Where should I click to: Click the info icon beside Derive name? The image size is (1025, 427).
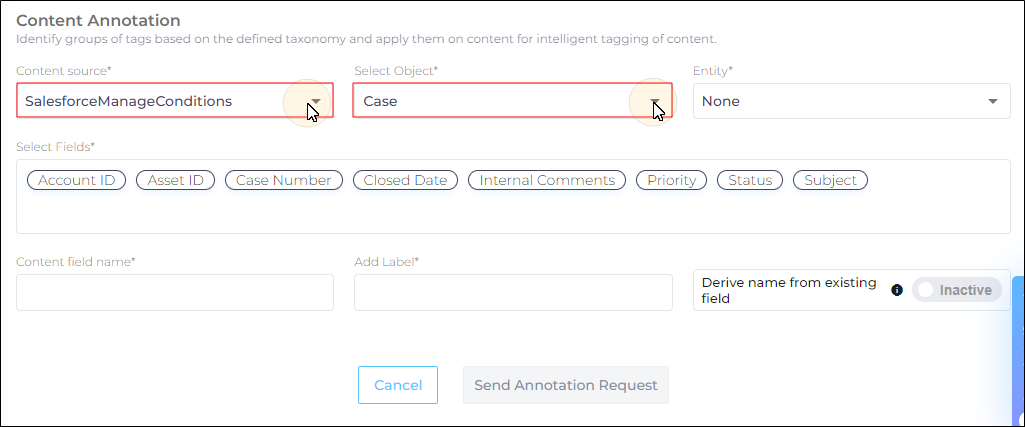[x=897, y=290]
